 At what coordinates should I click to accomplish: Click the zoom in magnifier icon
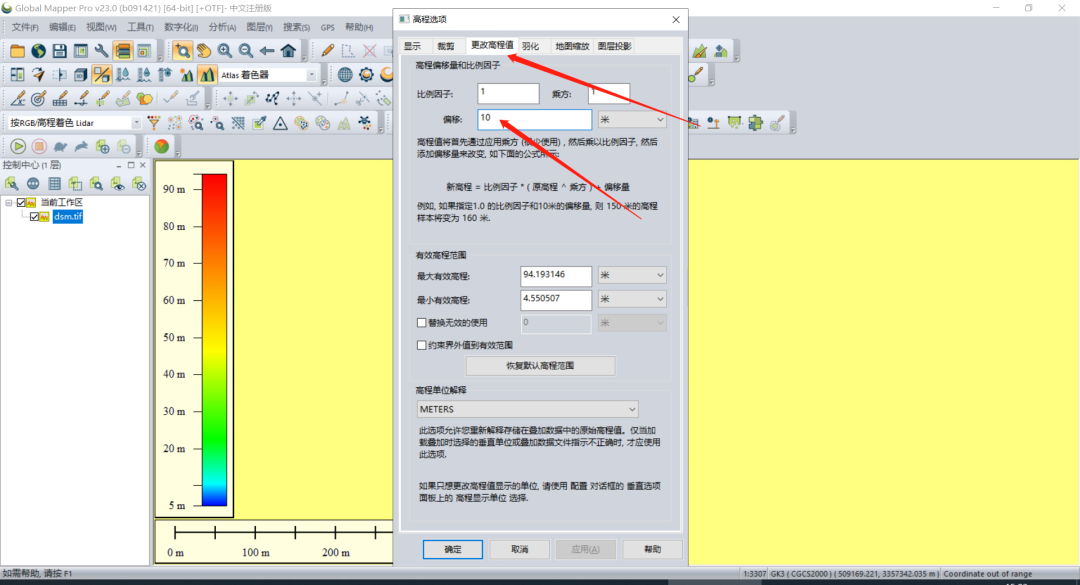(225, 51)
